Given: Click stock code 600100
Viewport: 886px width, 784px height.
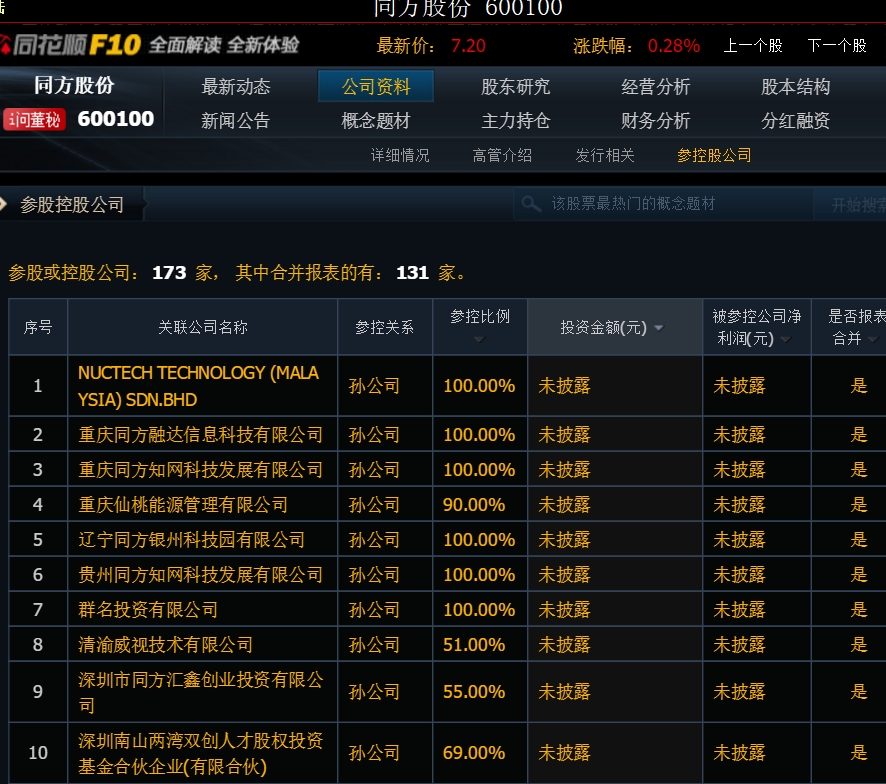Looking at the screenshot, I should pyautogui.click(x=116, y=119).
